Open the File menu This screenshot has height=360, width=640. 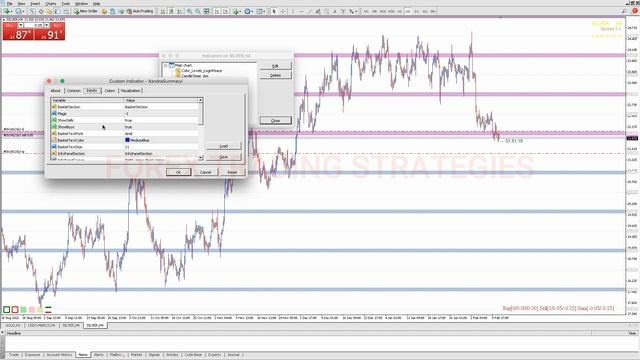pyautogui.click(x=10, y=4)
